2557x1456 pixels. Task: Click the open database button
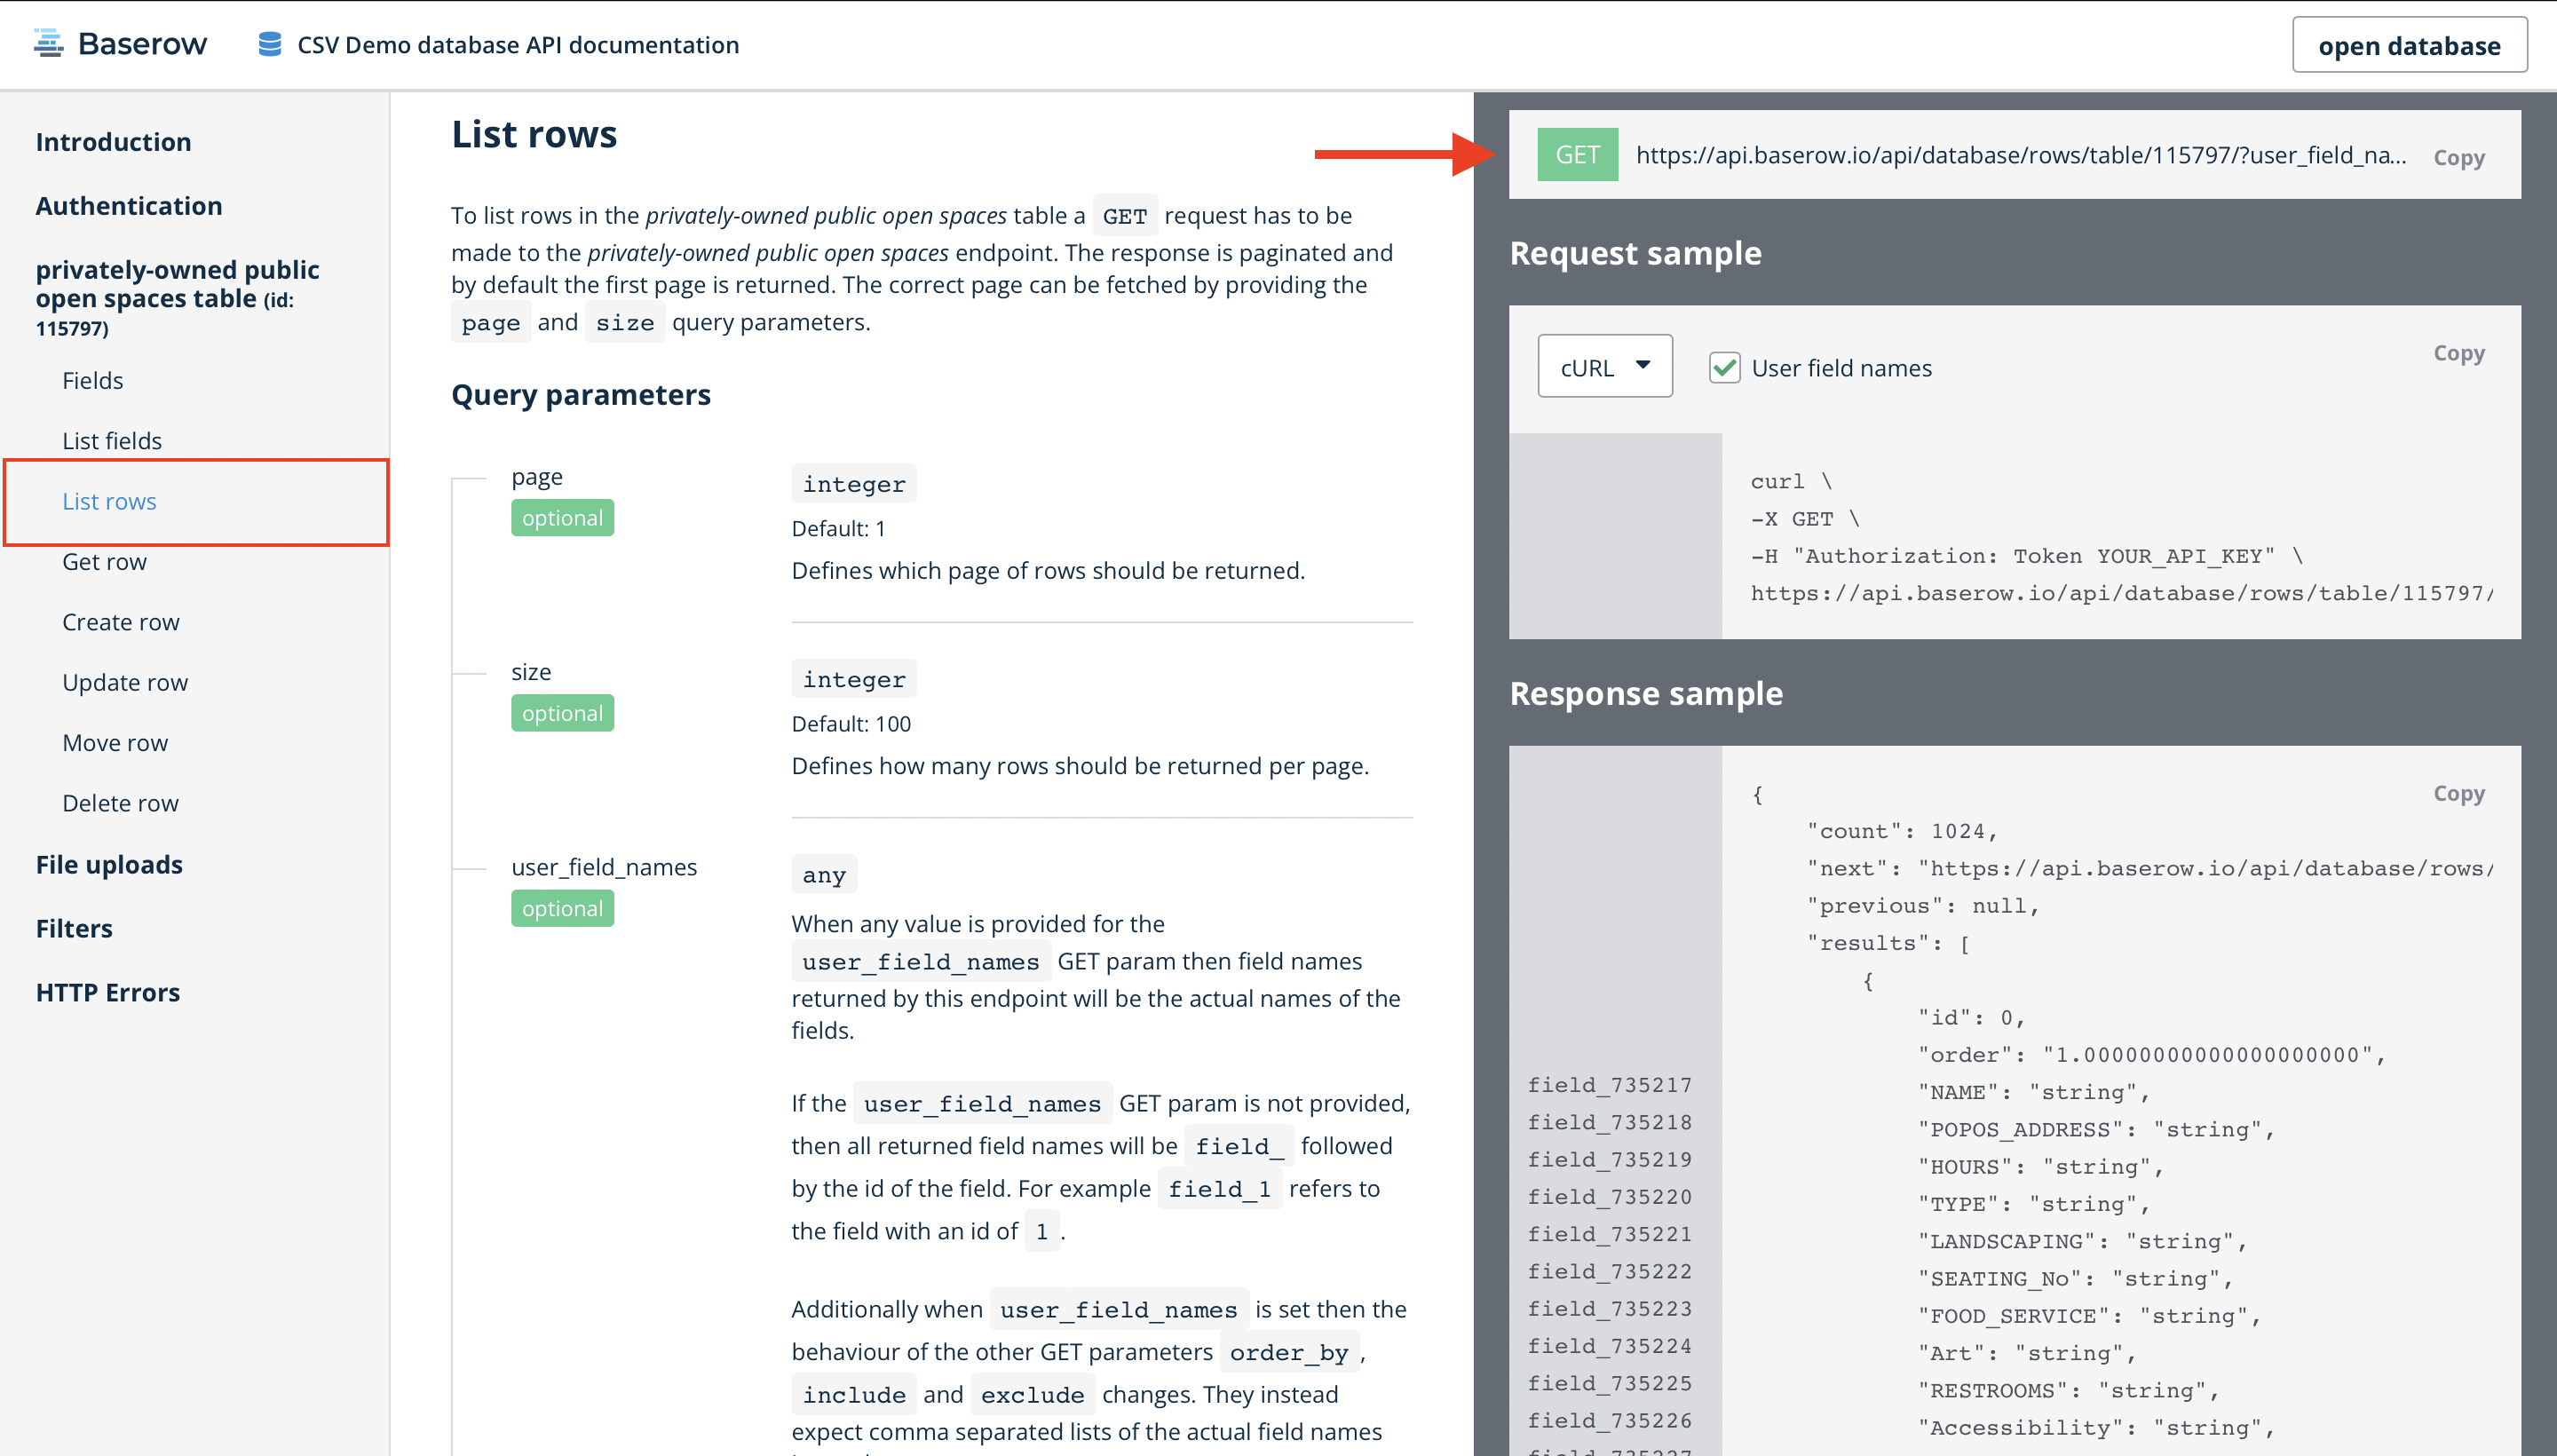tap(2408, 46)
